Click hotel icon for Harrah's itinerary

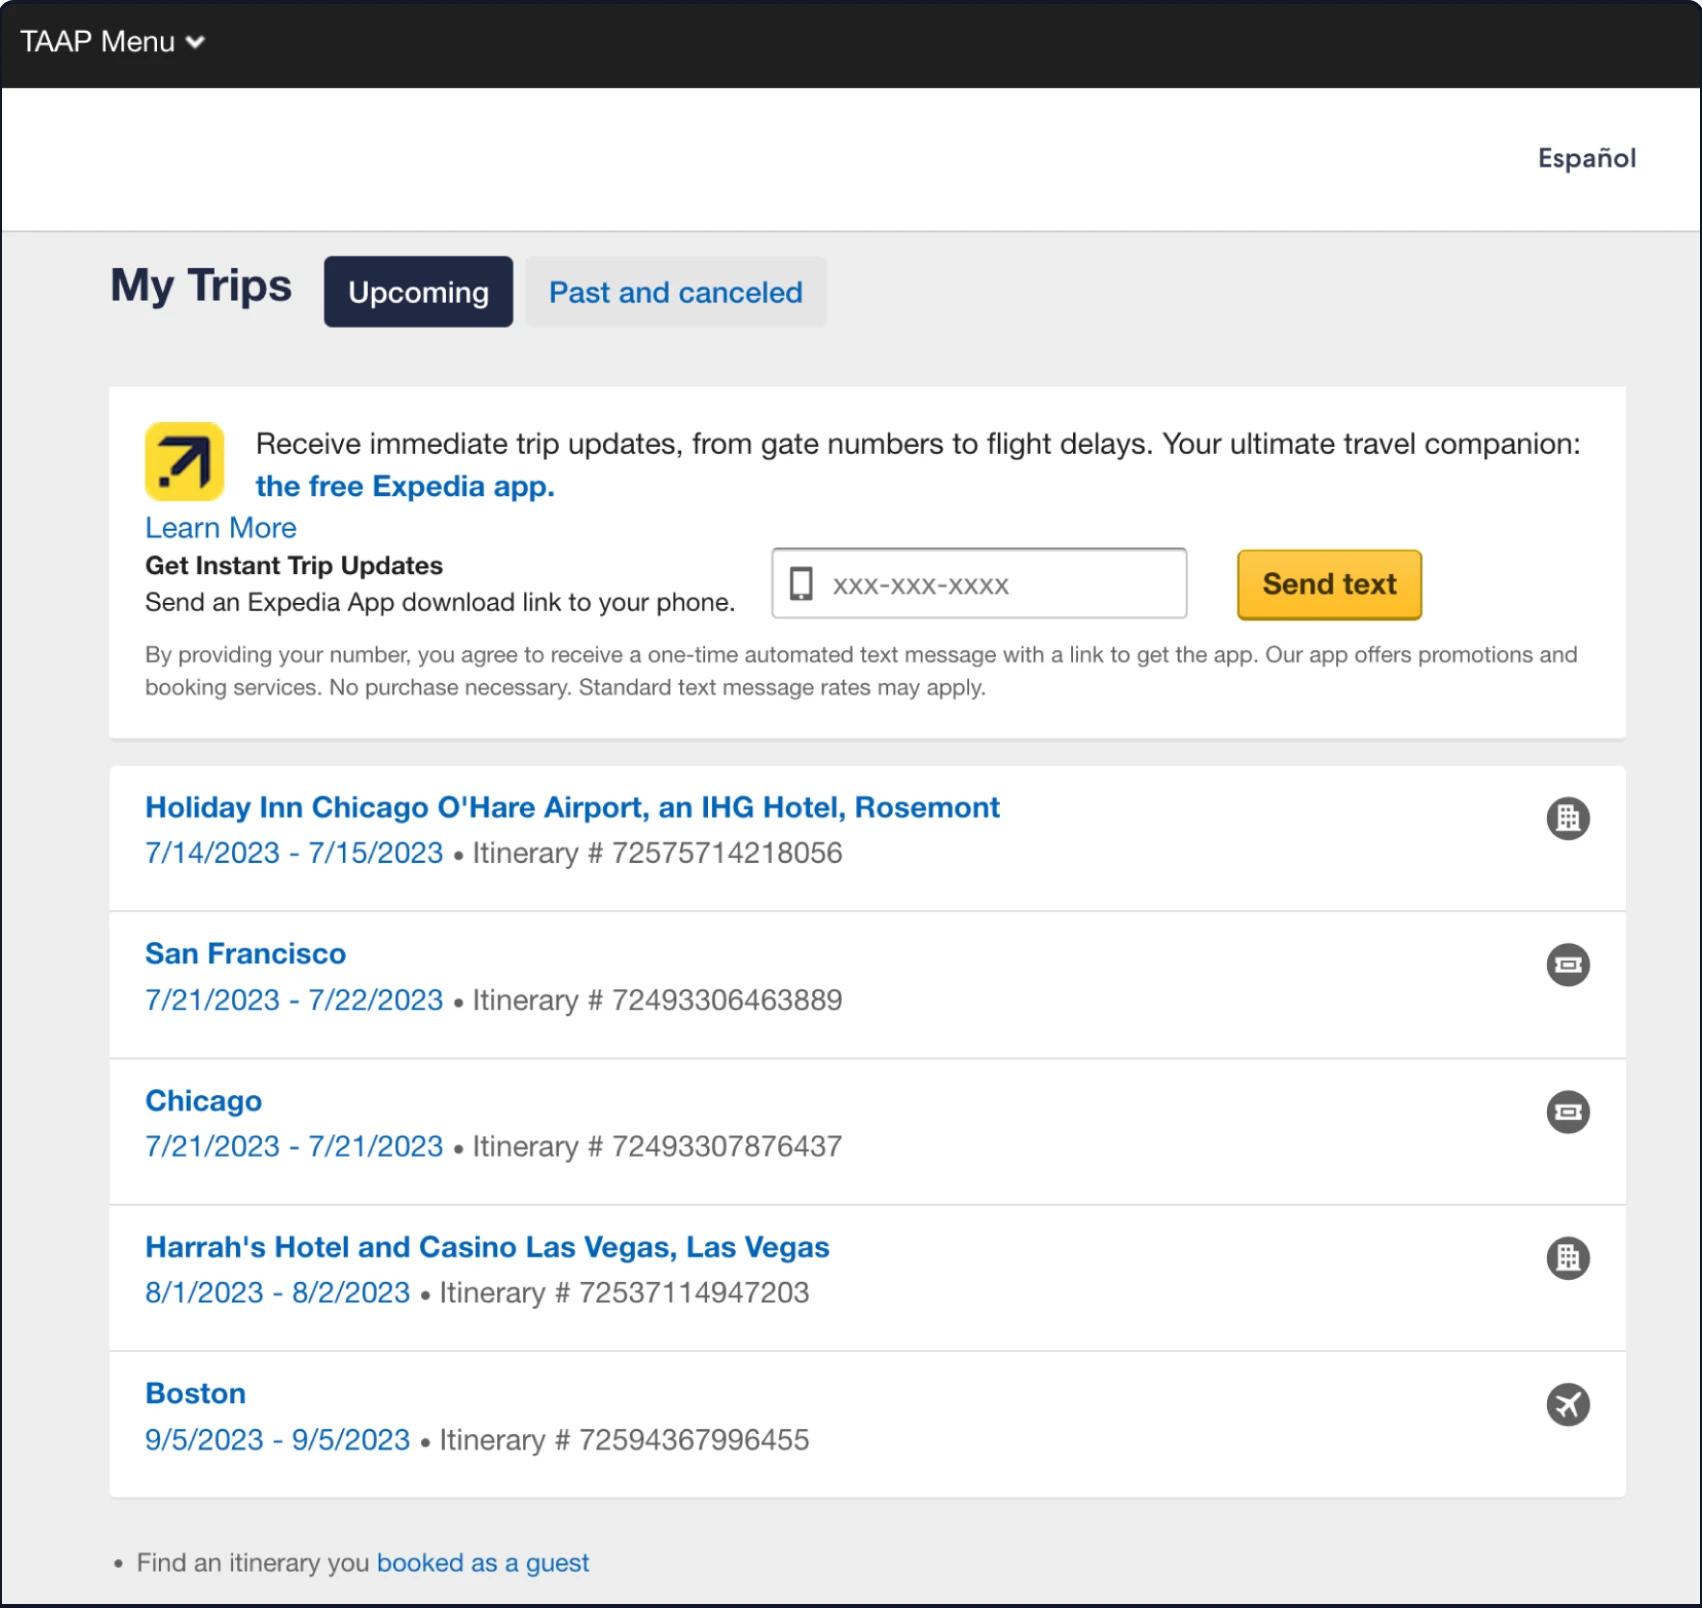pos(1568,1258)
